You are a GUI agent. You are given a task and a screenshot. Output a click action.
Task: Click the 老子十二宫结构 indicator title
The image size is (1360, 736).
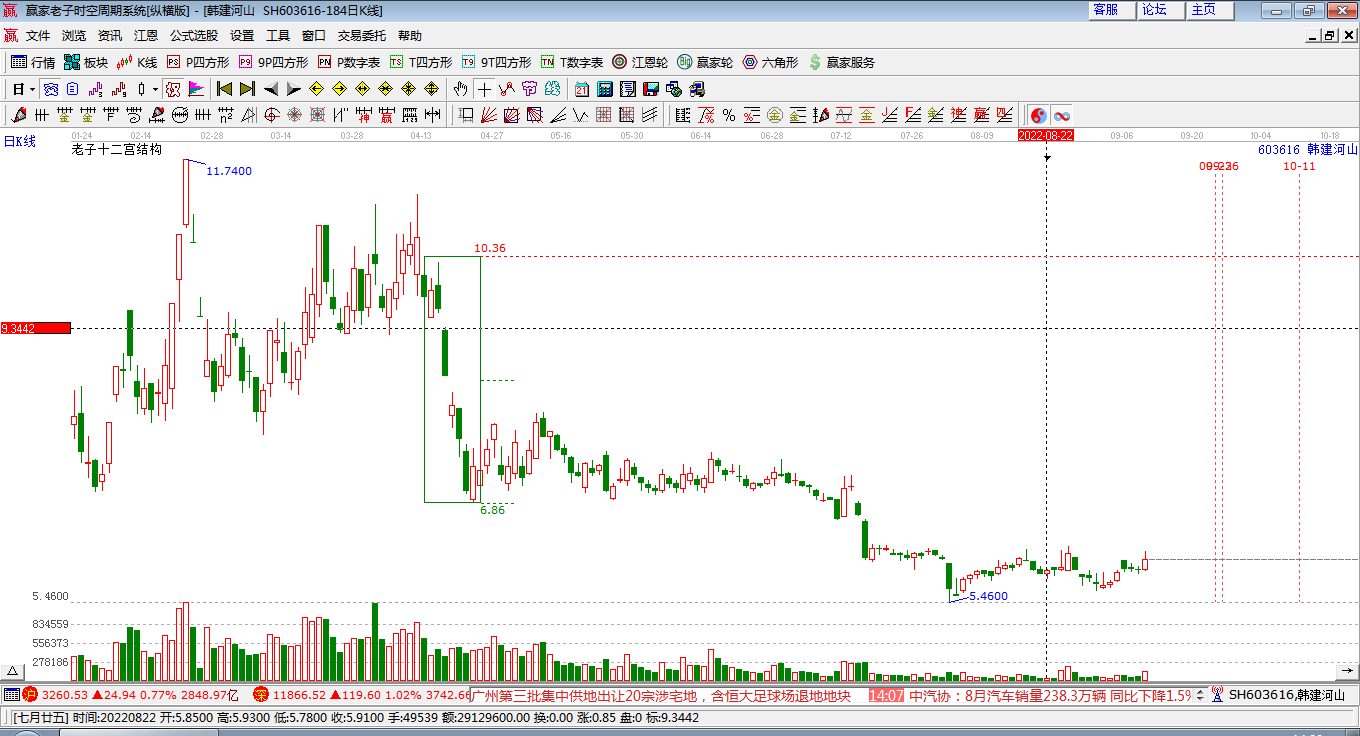116,150
